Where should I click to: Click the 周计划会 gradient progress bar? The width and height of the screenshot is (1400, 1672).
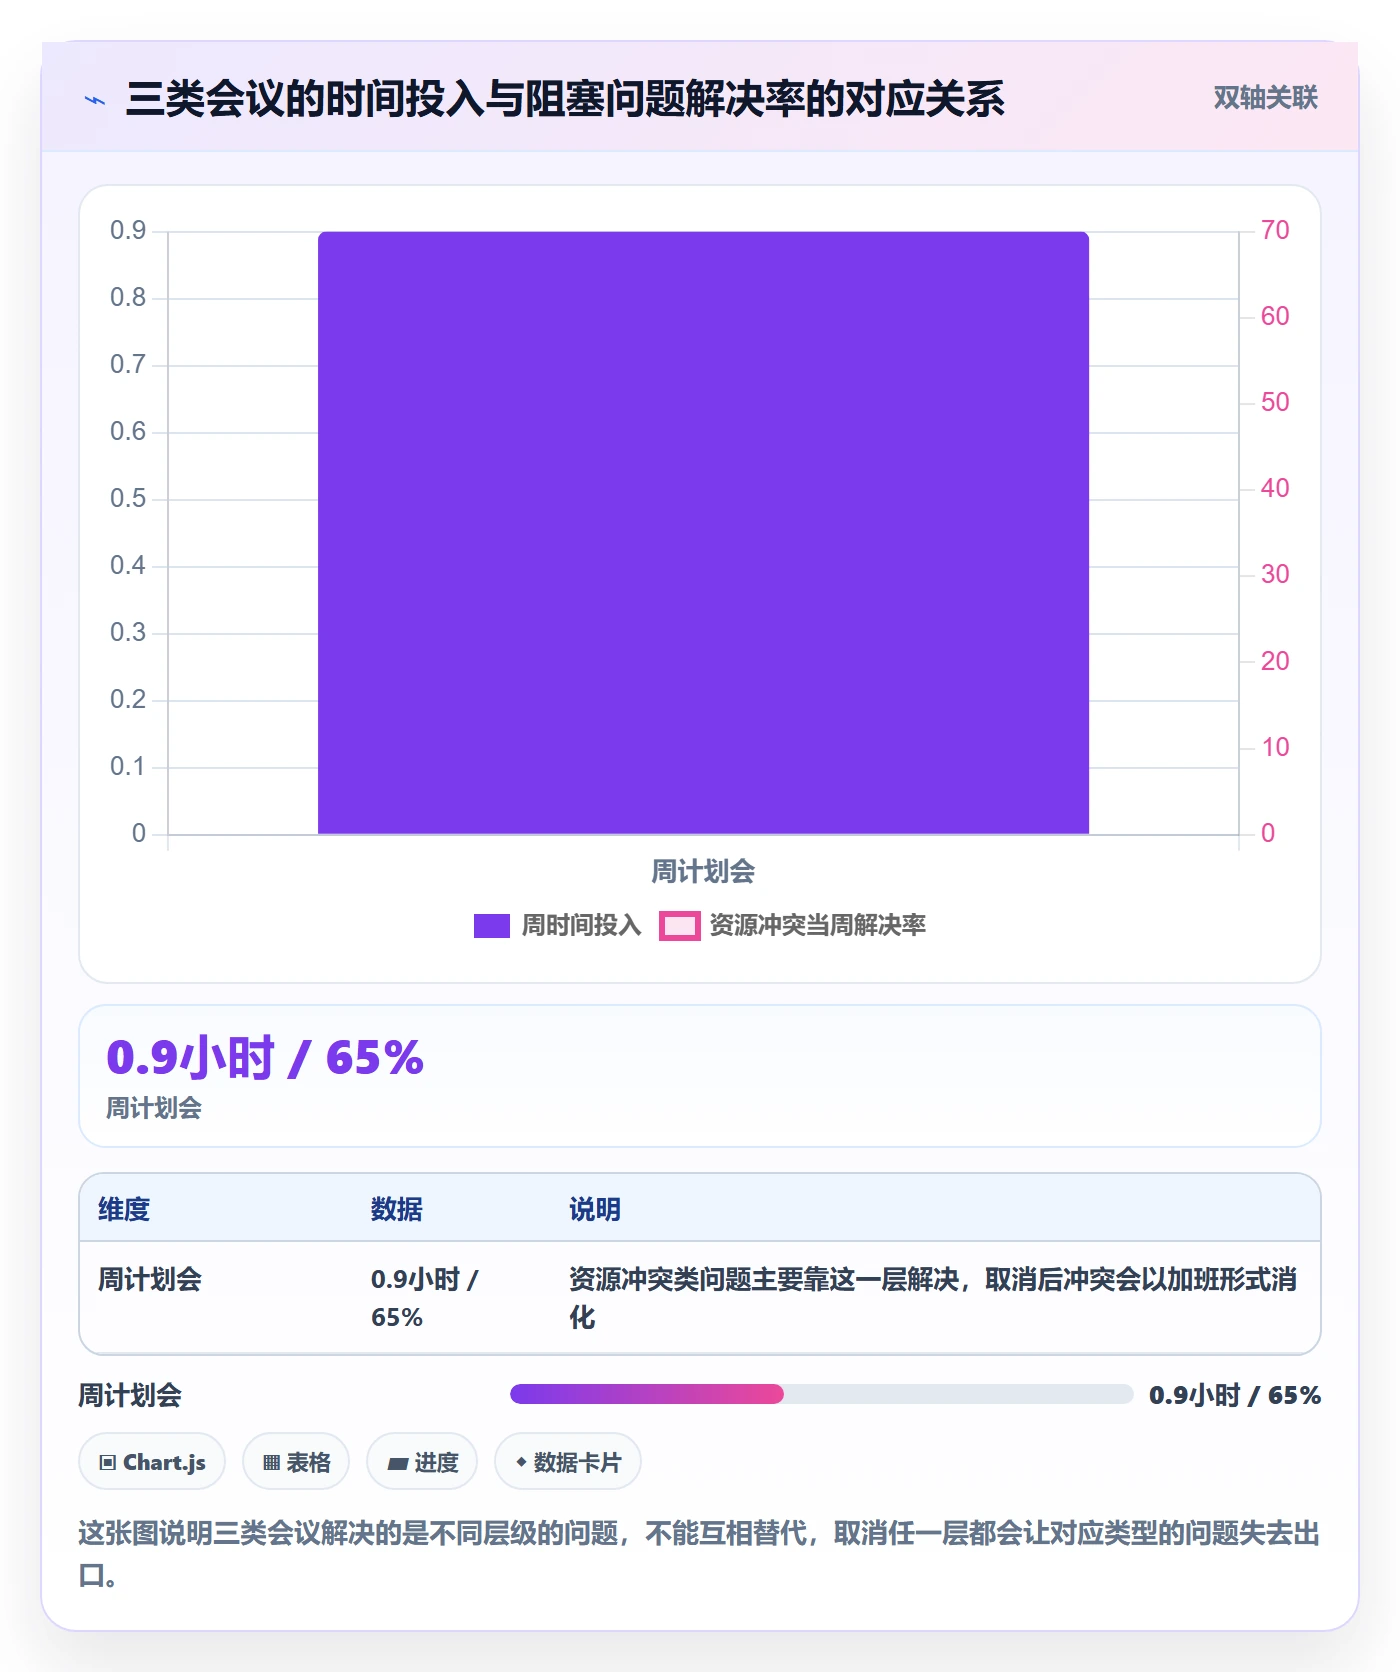click(x=821, y=1394)
